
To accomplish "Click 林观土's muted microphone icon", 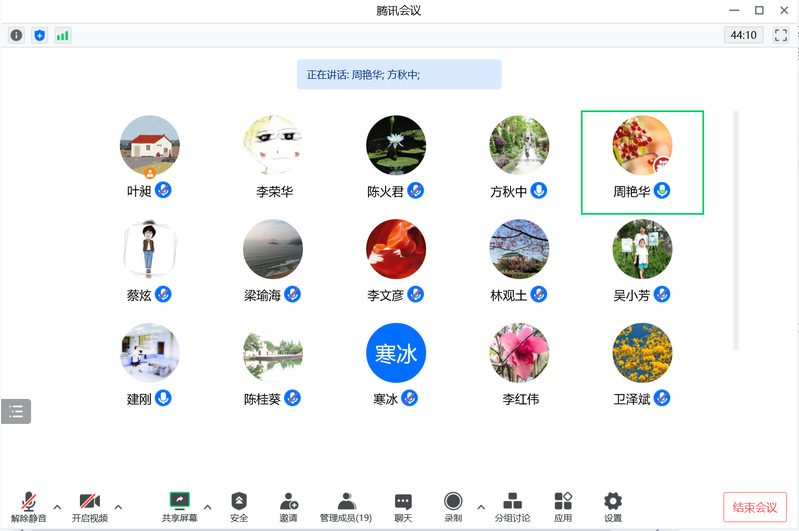I will point(539,295).
